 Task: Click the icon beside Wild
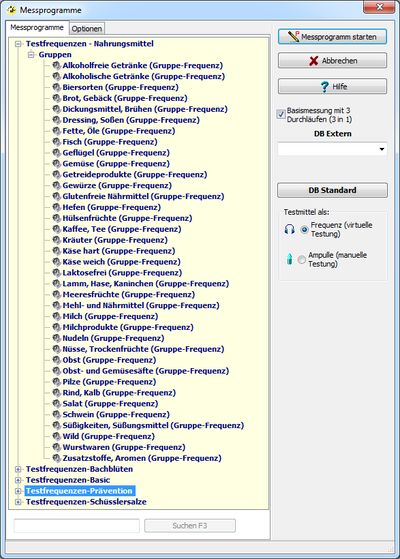coord(56,436)
